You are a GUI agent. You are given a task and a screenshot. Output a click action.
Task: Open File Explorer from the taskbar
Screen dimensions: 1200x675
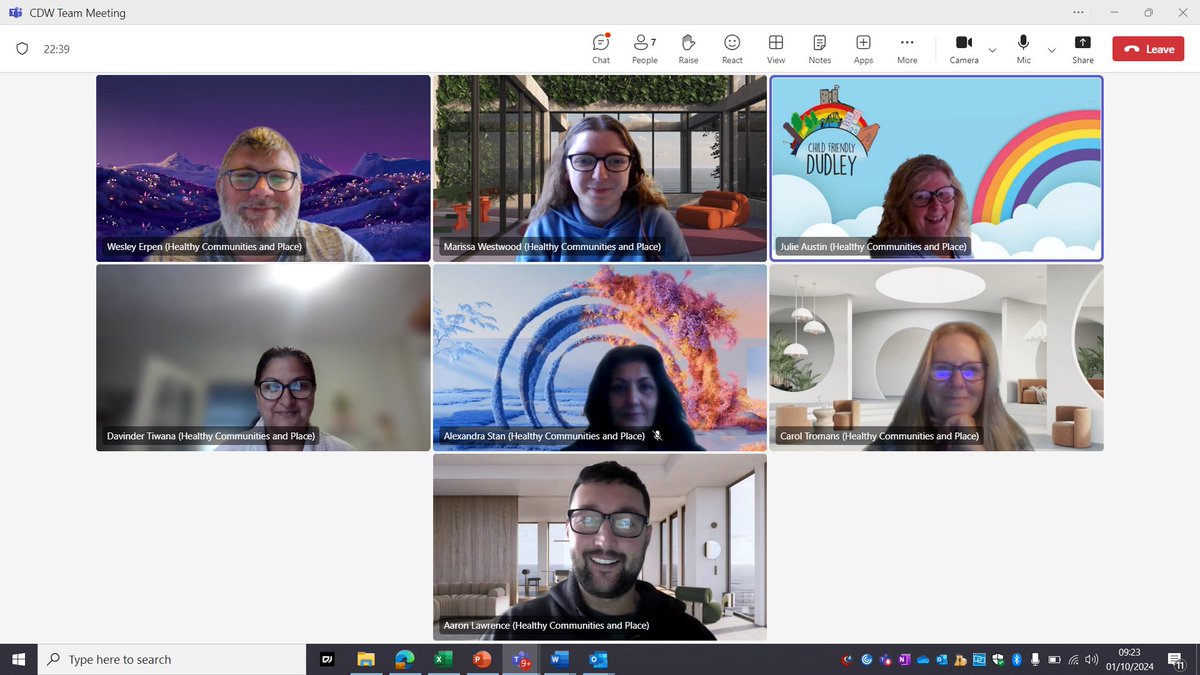click(x=366, y=659)
